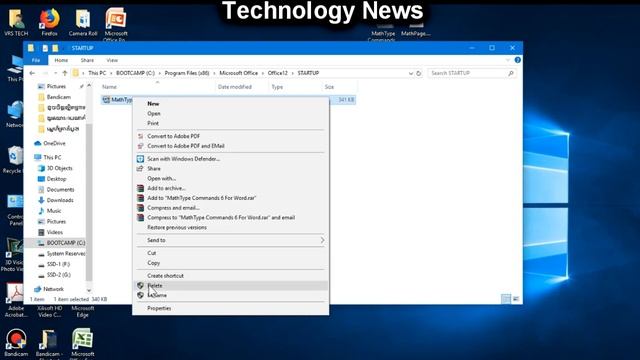This screenshot has width=640, height=360.
Task: Select OneDrive in the navigation pane
Action: tap(54, 143)
